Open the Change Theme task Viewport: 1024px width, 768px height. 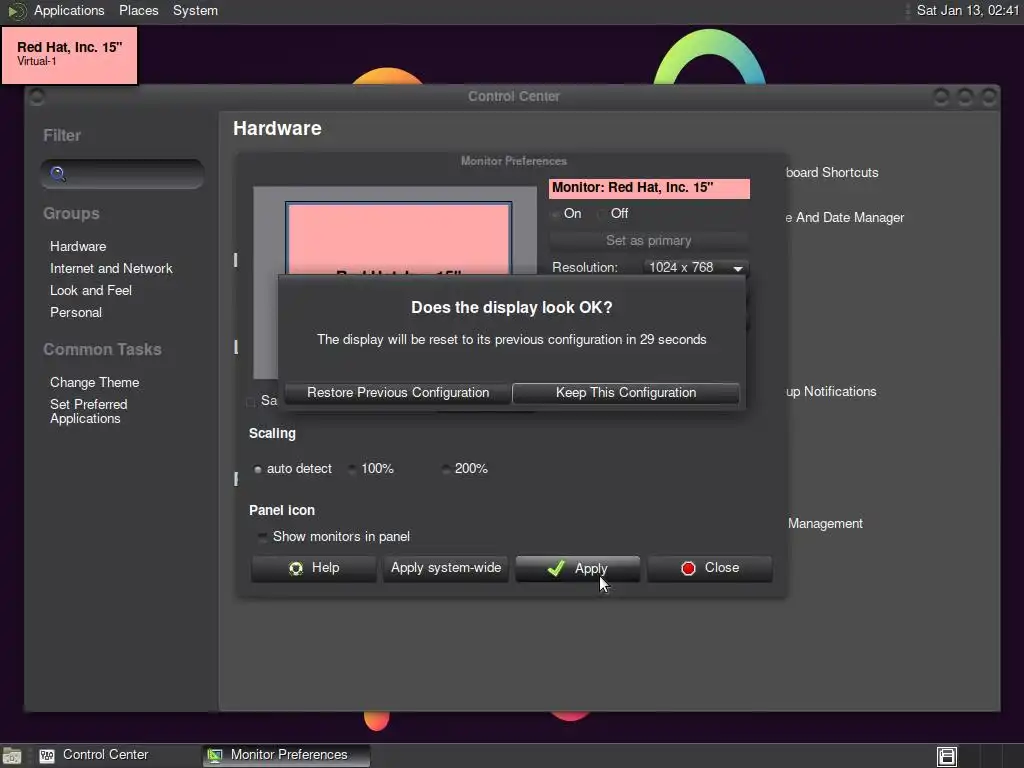tap(94, 382)
